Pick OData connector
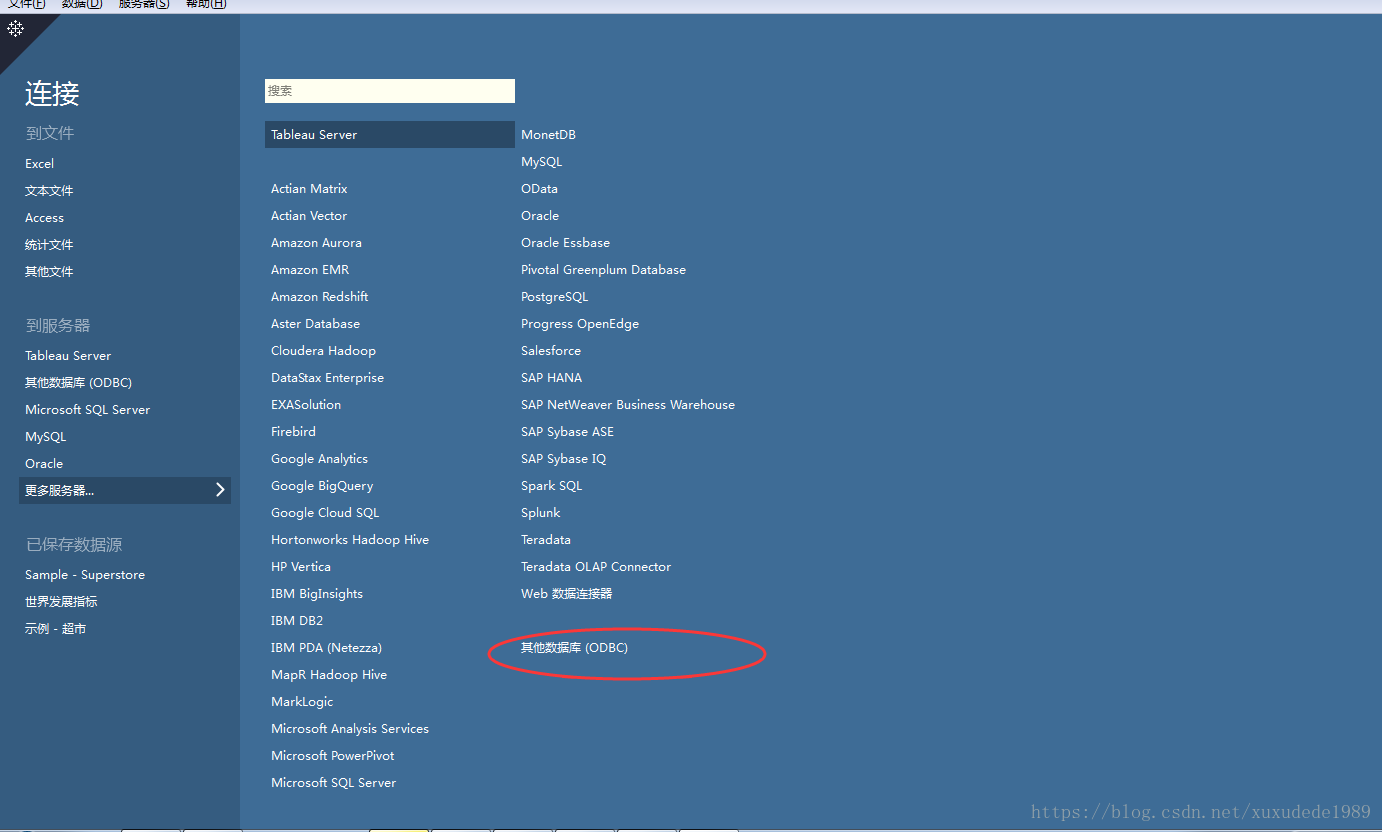Image resolution: width=1382 pixels, height=832 pixels. 539,189
